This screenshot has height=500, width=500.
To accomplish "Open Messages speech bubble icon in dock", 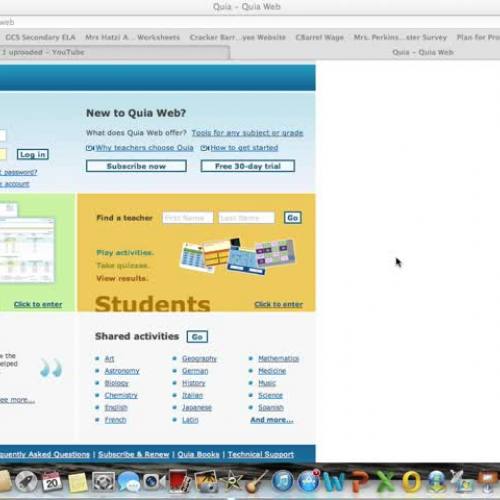I will tap(129, 482).
